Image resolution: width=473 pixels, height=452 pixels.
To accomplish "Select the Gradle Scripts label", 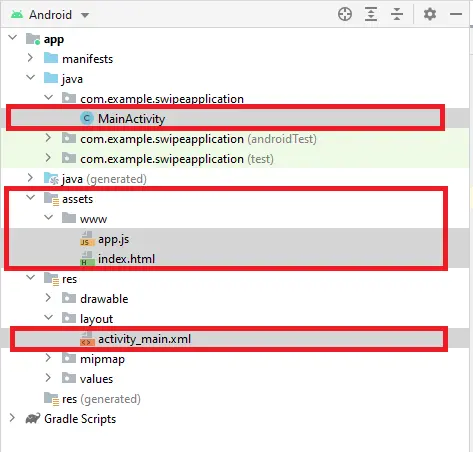I will 80,419.
